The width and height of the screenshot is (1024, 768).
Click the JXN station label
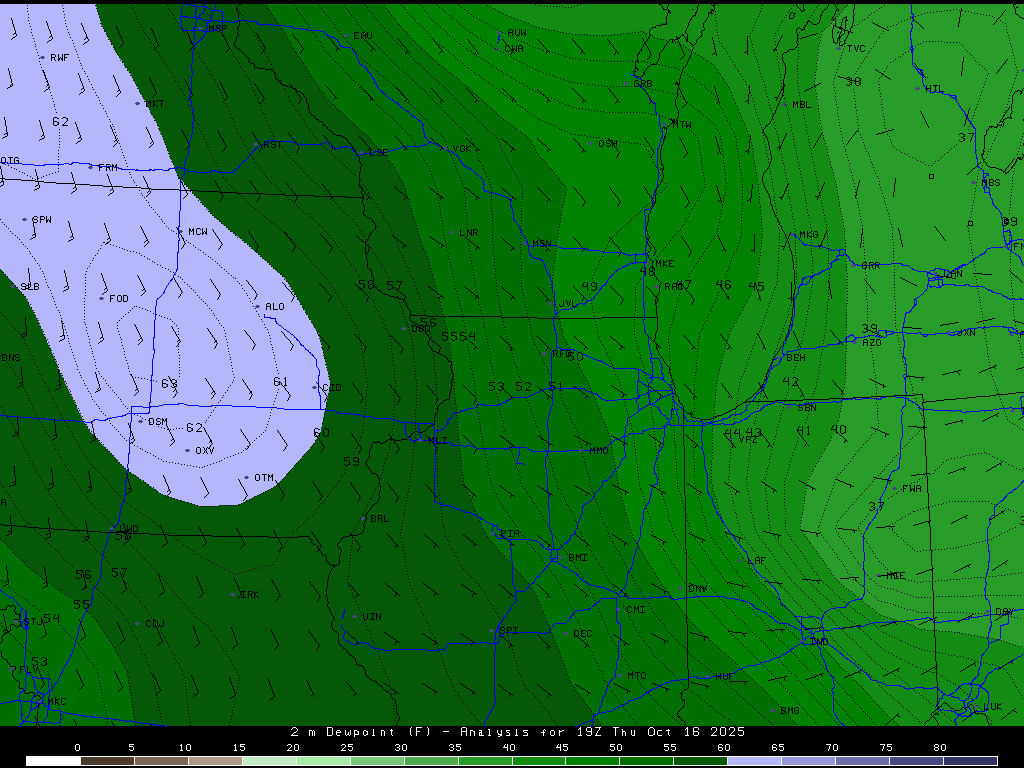click(x=966, y=333)
